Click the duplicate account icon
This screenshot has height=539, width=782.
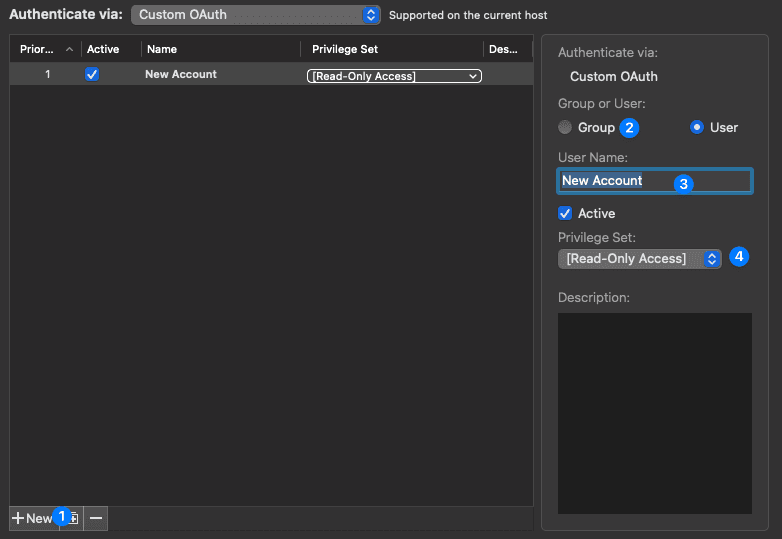(x=73, y=518)
